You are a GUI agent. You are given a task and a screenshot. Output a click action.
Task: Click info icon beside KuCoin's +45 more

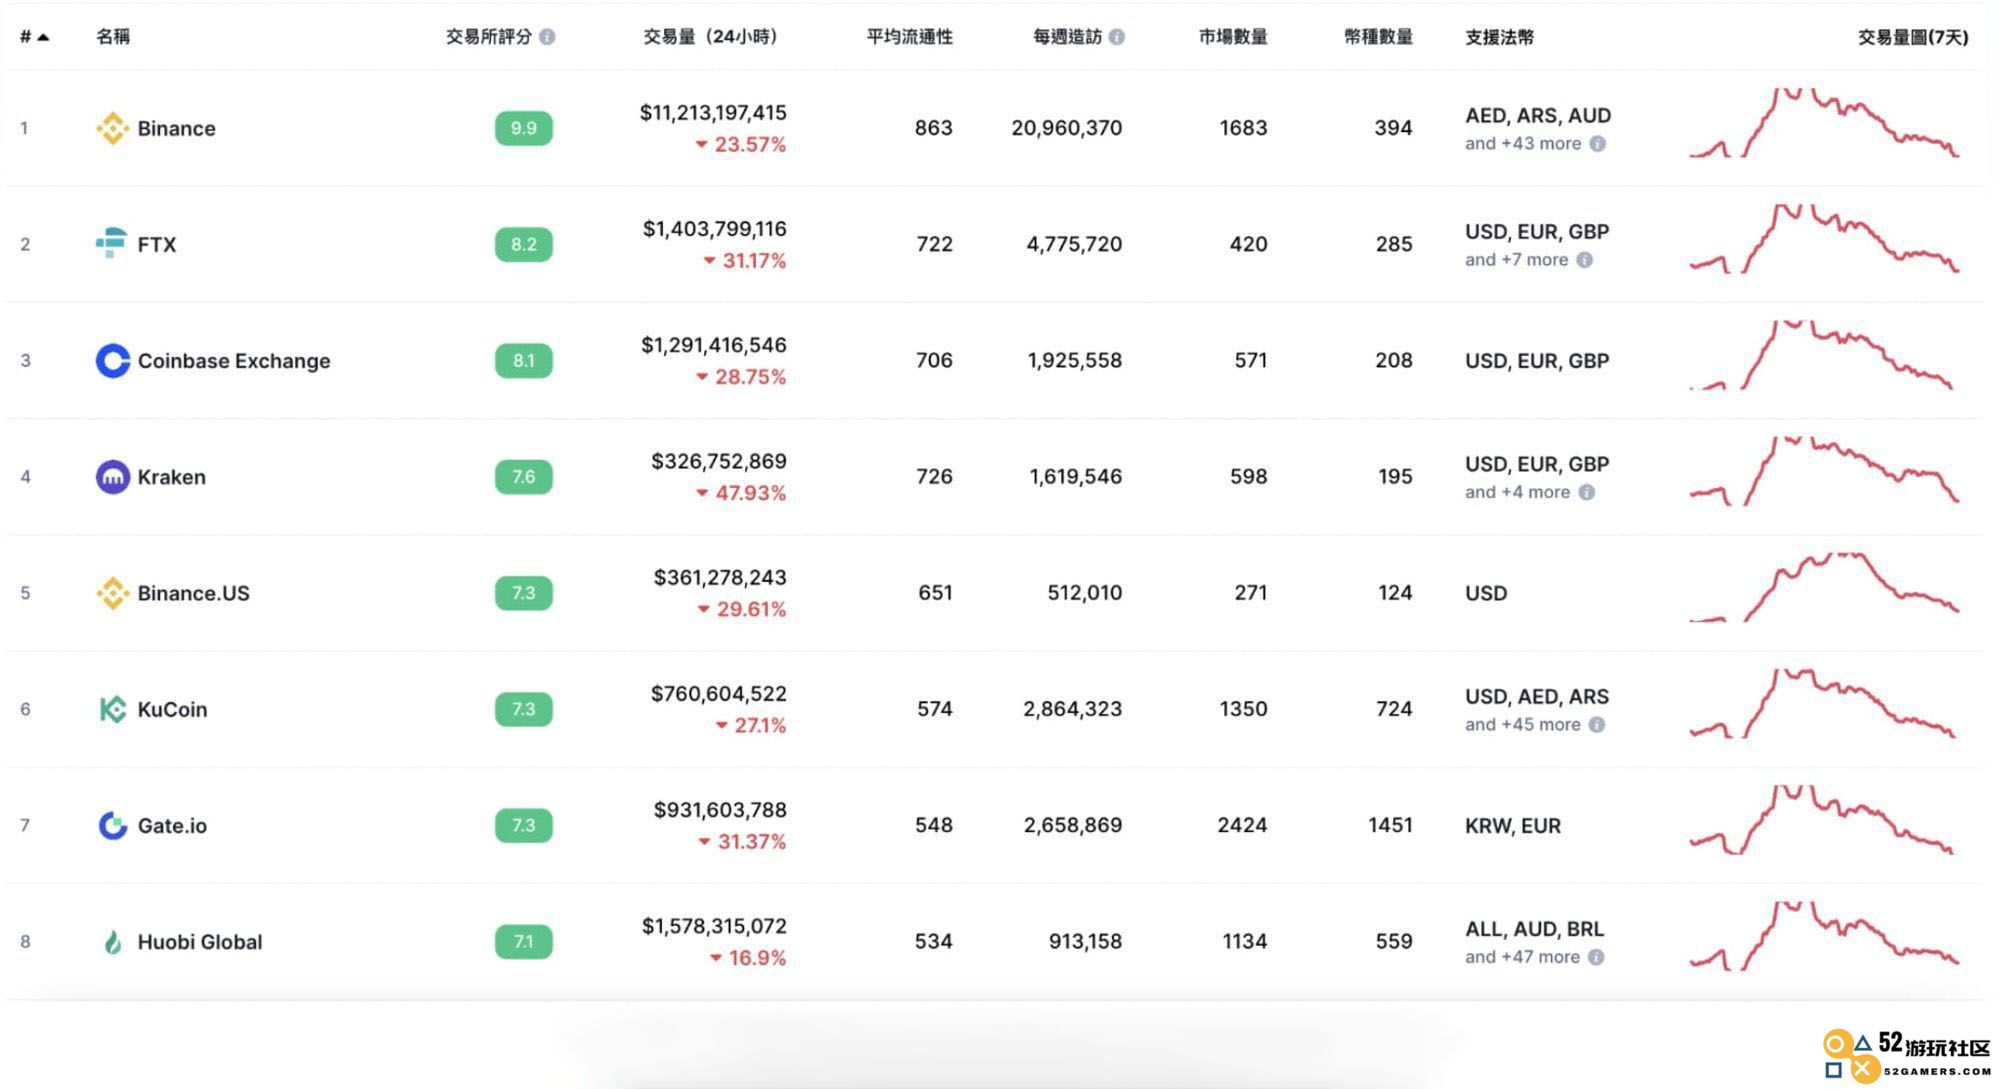click(x=1597, y=724)
